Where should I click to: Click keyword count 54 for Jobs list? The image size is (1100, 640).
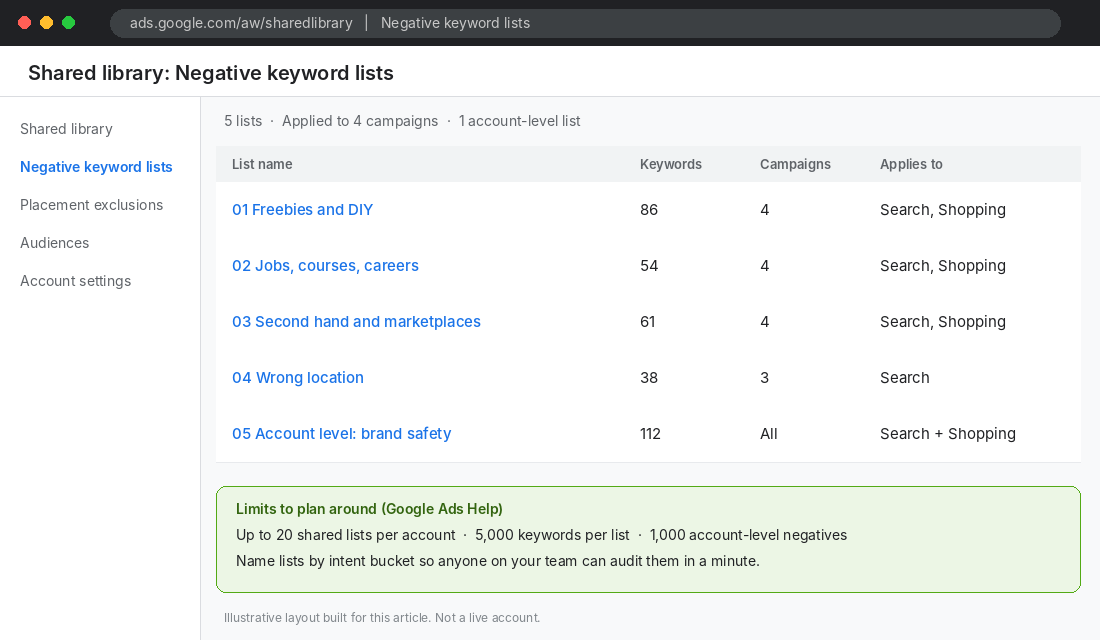[x=649, y=266]
